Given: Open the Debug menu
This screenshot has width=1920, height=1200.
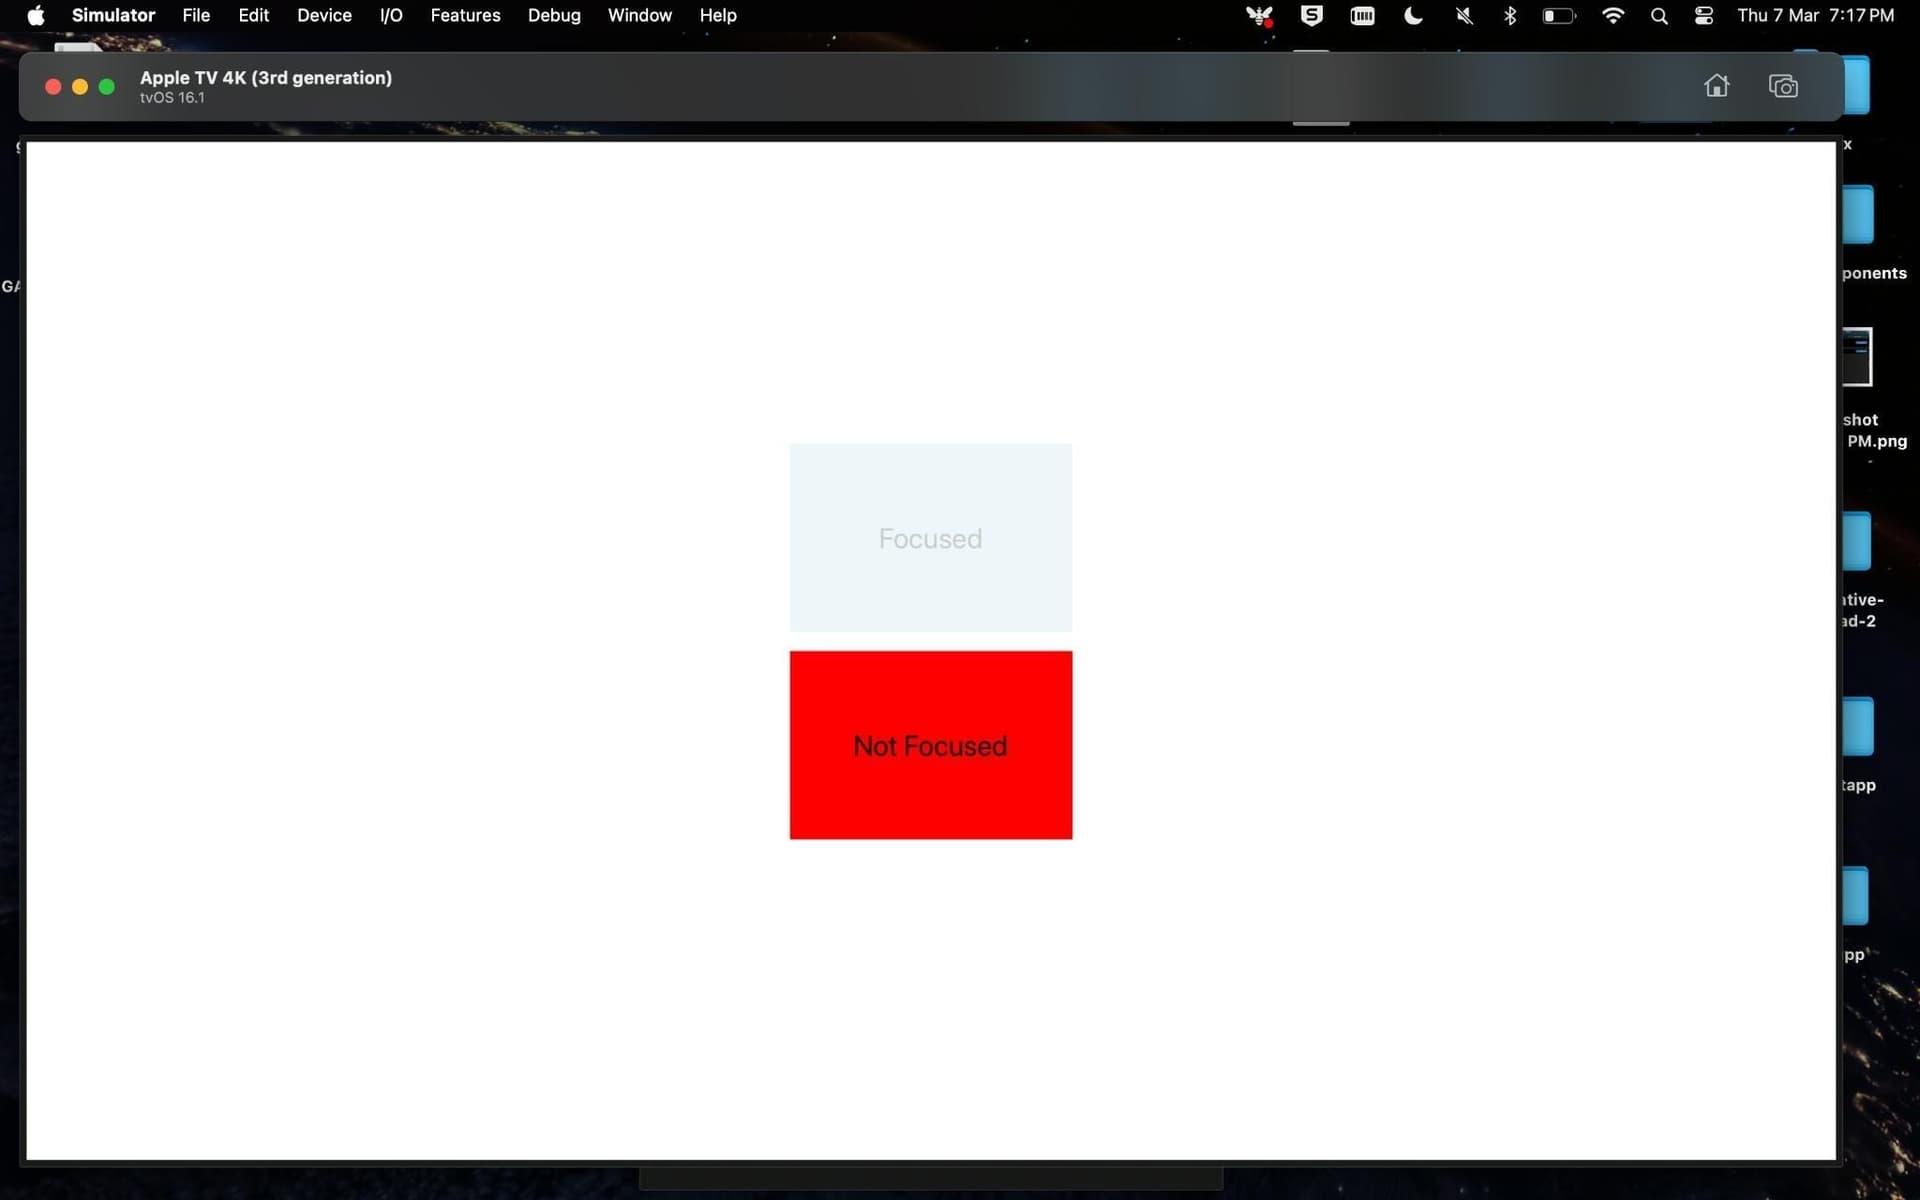Looking at the screenshot, I should click(554, 16).
